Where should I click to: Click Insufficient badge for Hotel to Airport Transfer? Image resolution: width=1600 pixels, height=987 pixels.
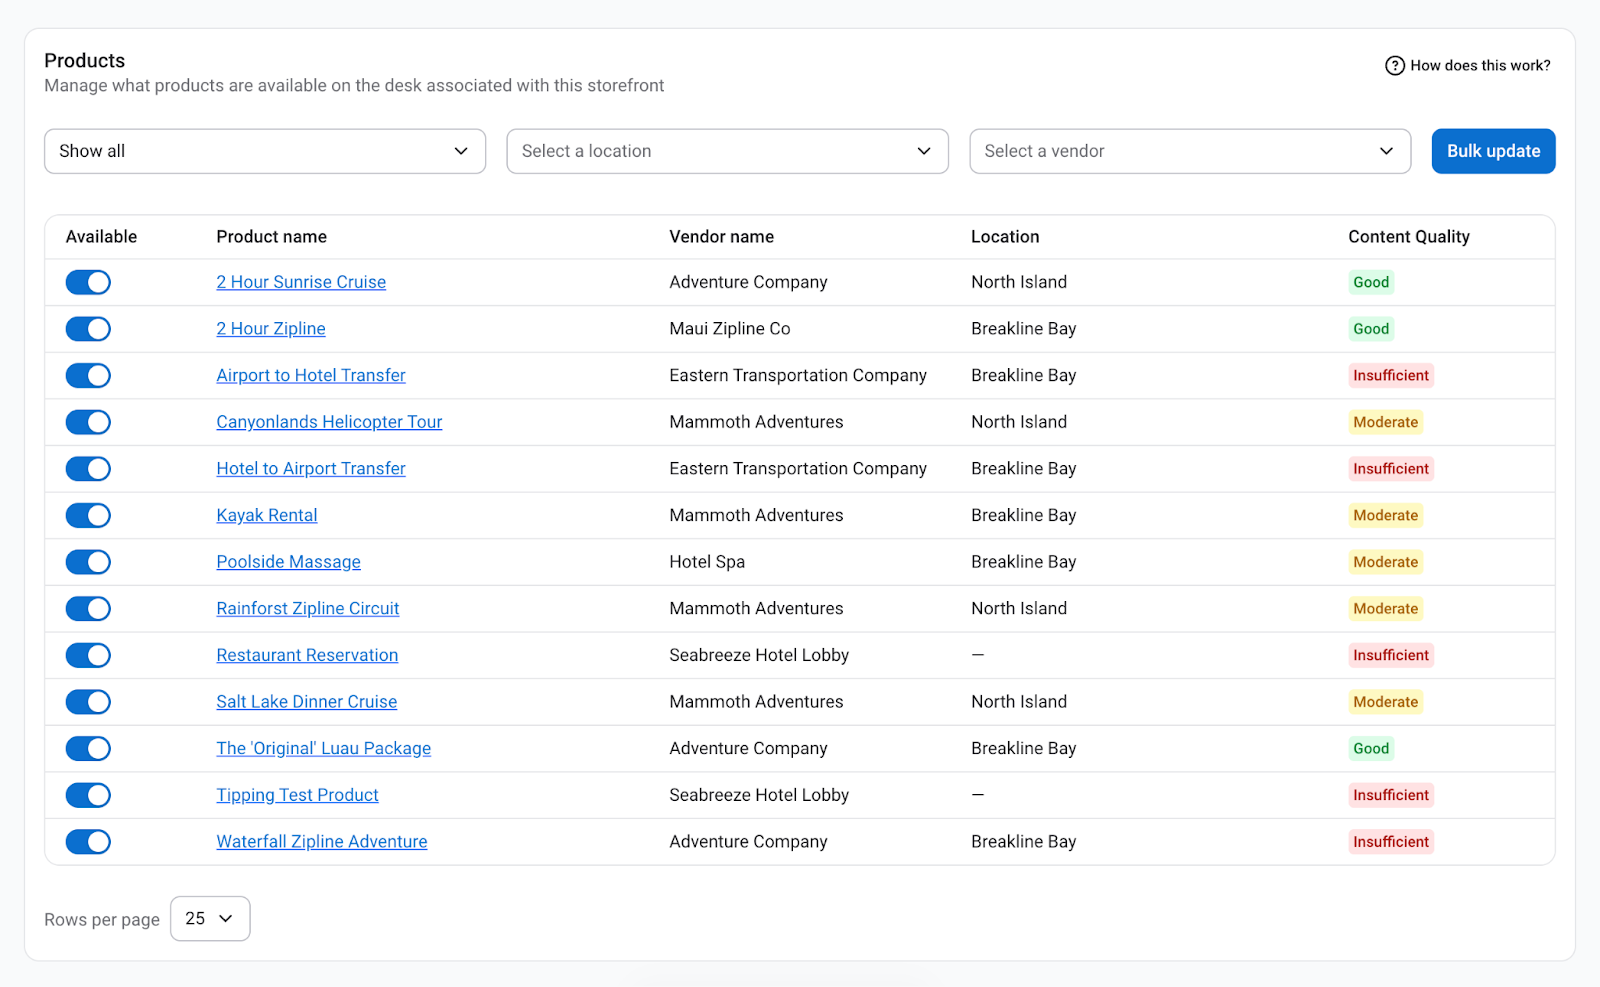(1390, 469)
